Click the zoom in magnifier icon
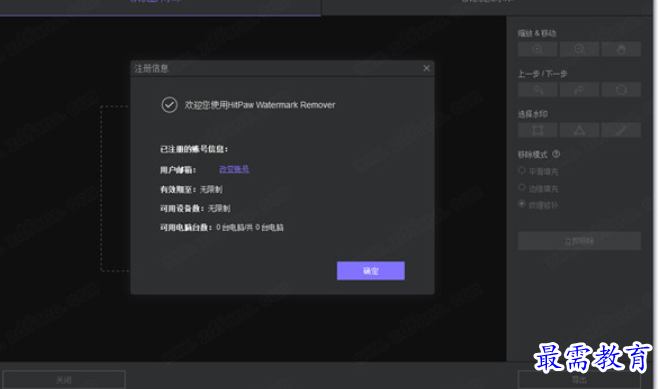 pyautogui.click(x=538, y=49)
